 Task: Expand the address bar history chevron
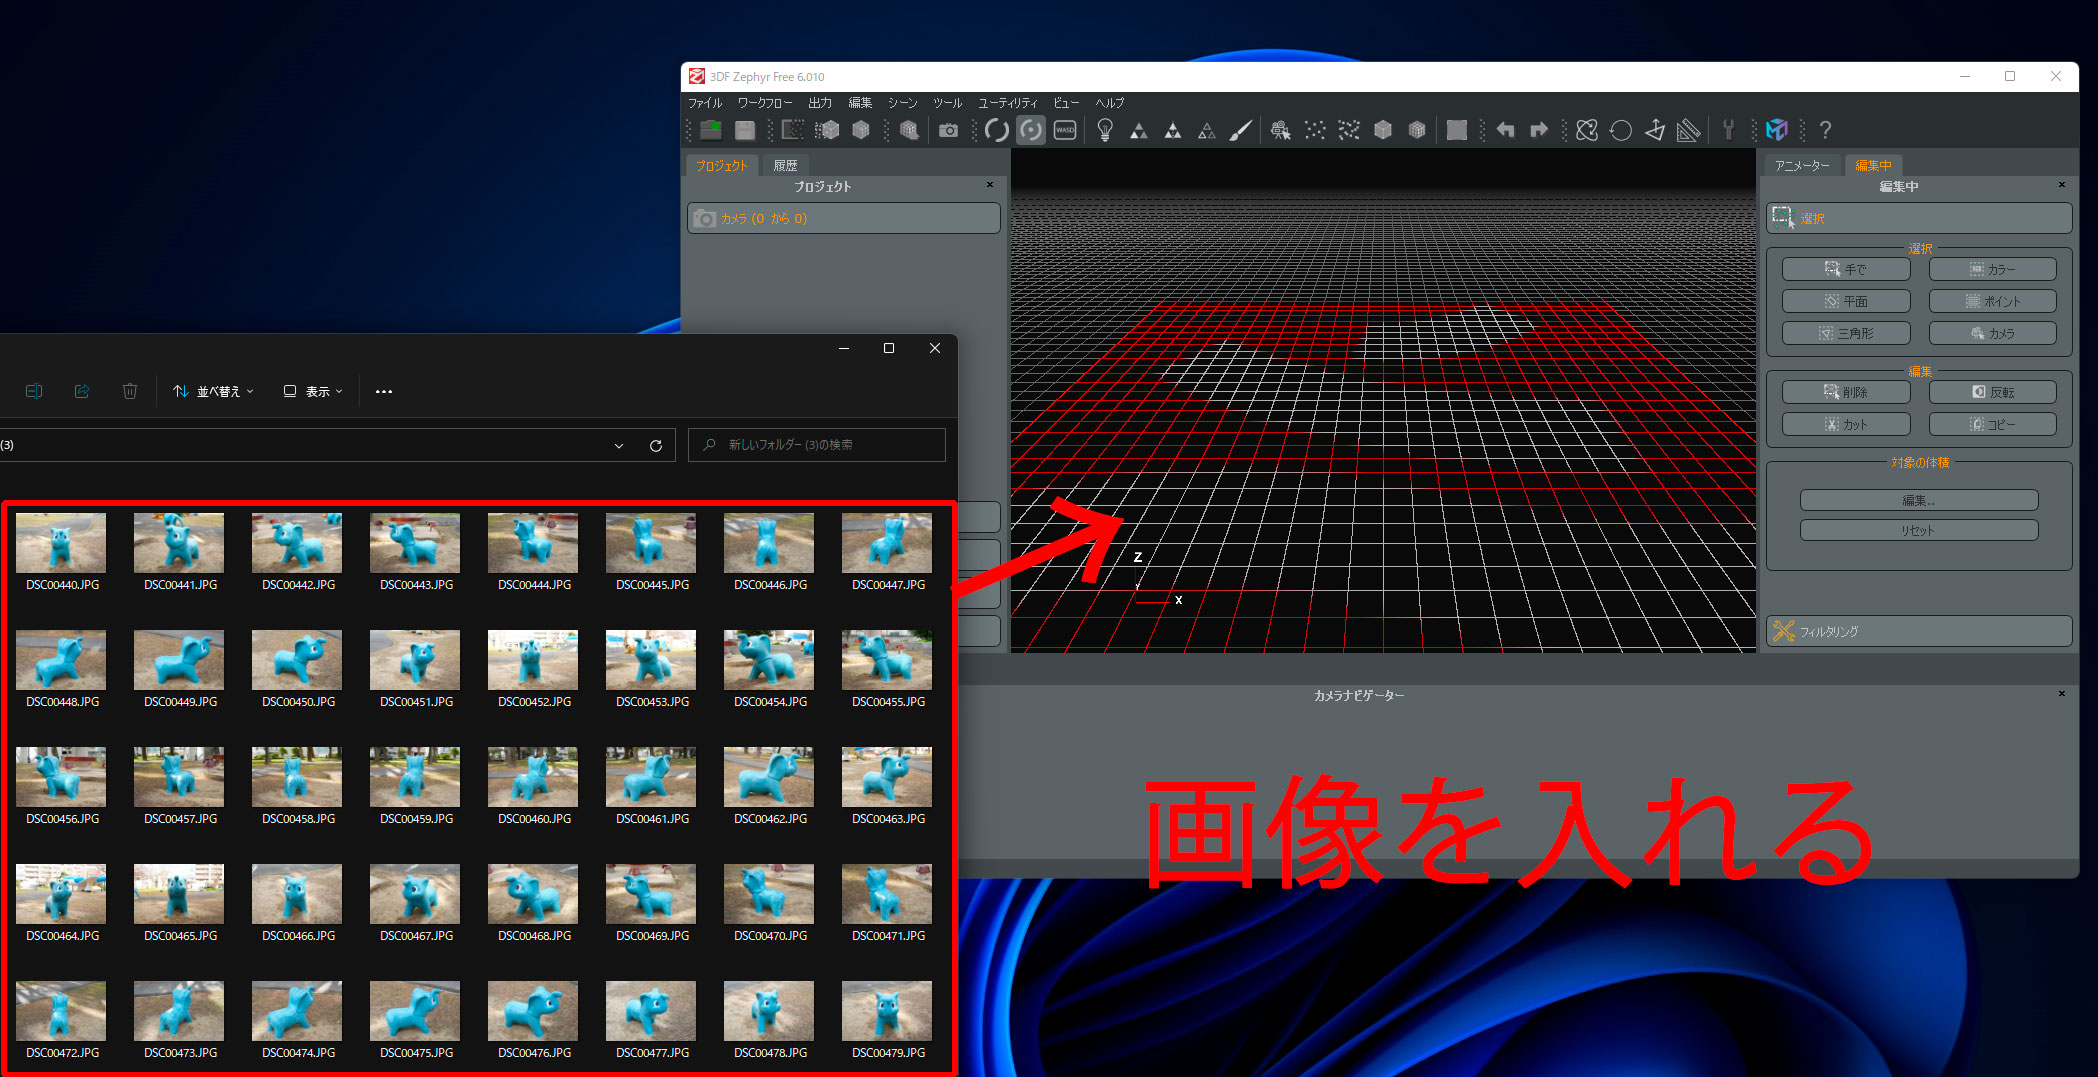(x=619, y=445)
